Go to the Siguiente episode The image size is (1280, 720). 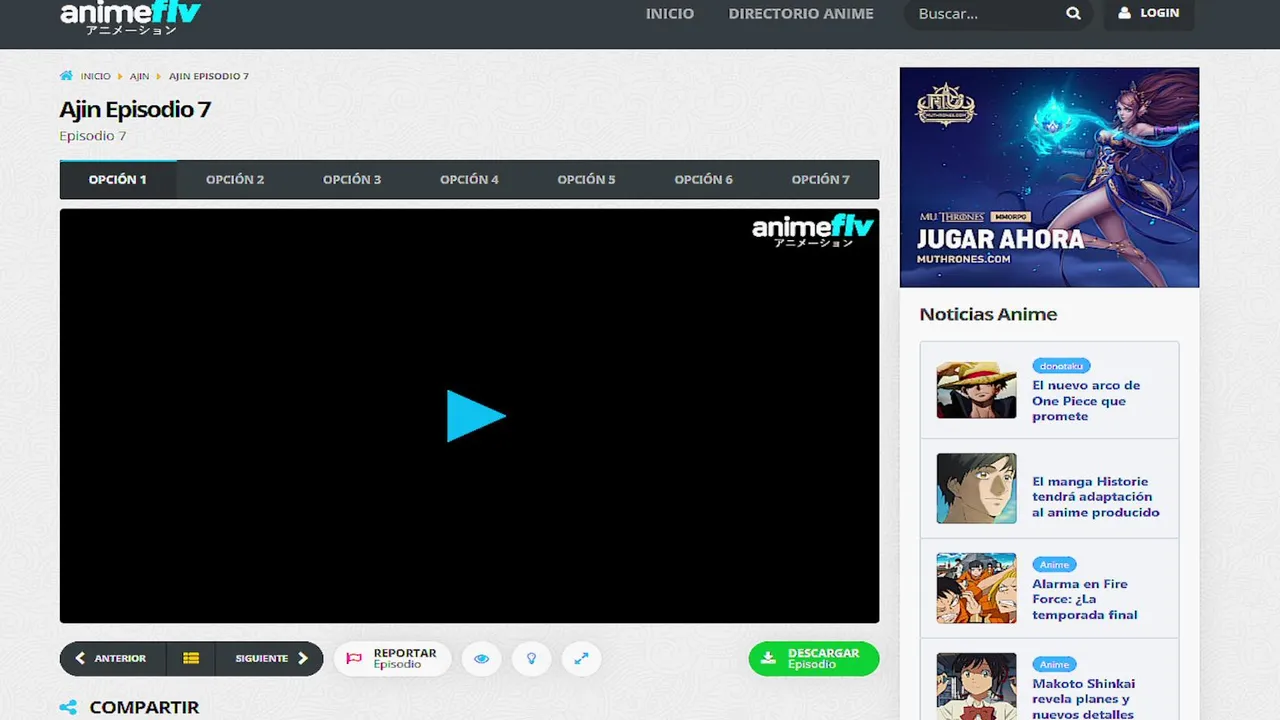270,659
